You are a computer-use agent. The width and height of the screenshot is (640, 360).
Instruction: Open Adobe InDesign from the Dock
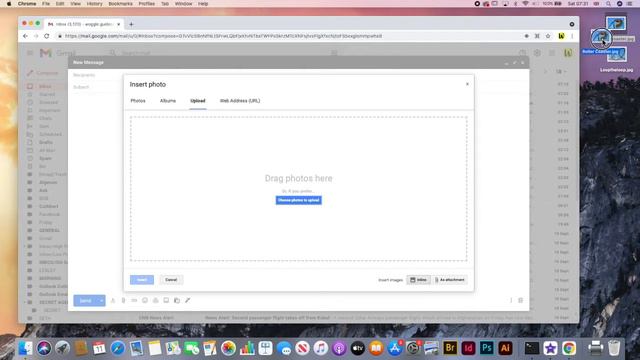pos(468,348)
